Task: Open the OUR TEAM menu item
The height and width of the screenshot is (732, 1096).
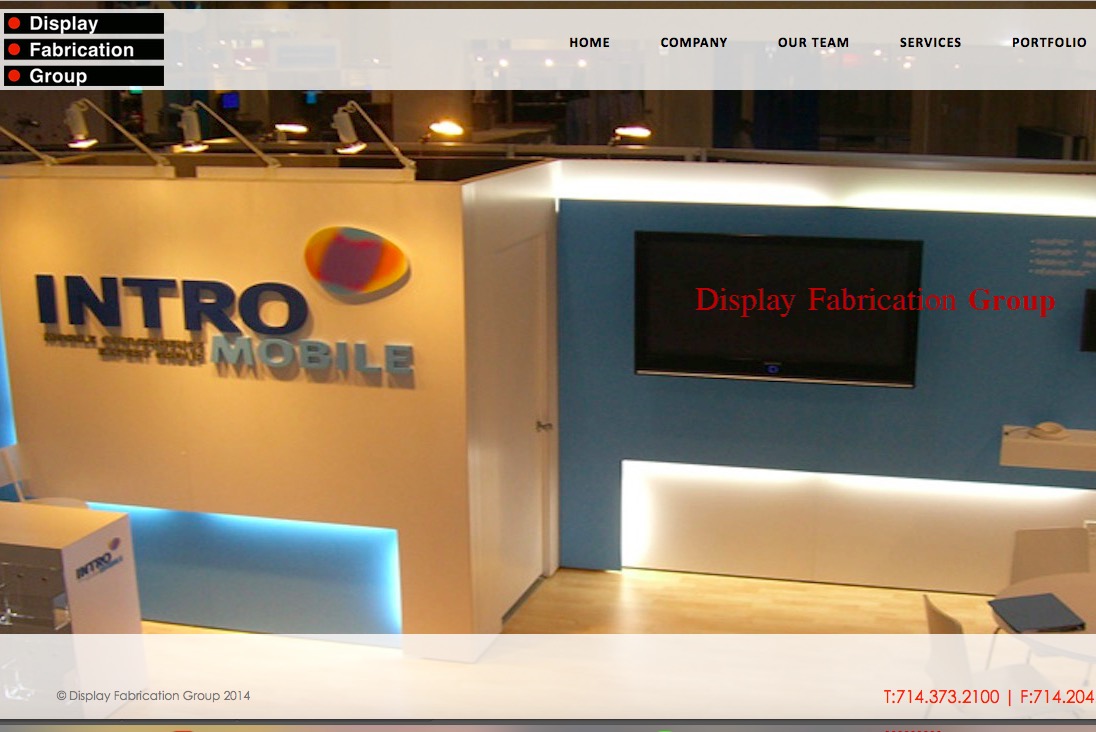Action: click(x=813, y=43)
